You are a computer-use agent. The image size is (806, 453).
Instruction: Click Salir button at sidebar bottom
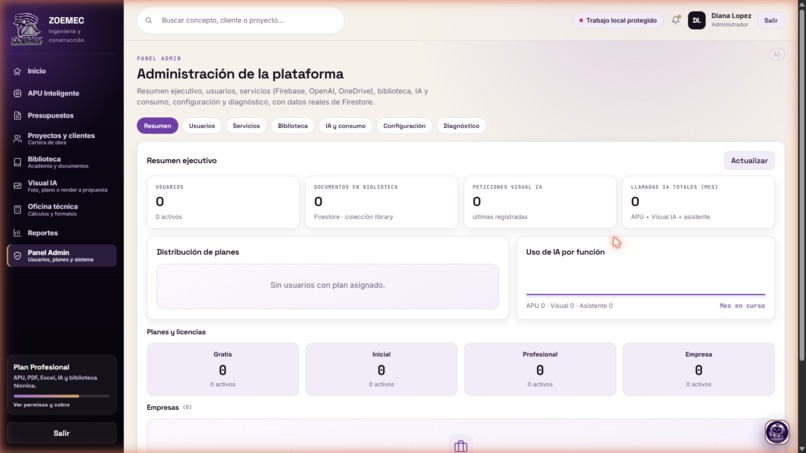(61, 433)
